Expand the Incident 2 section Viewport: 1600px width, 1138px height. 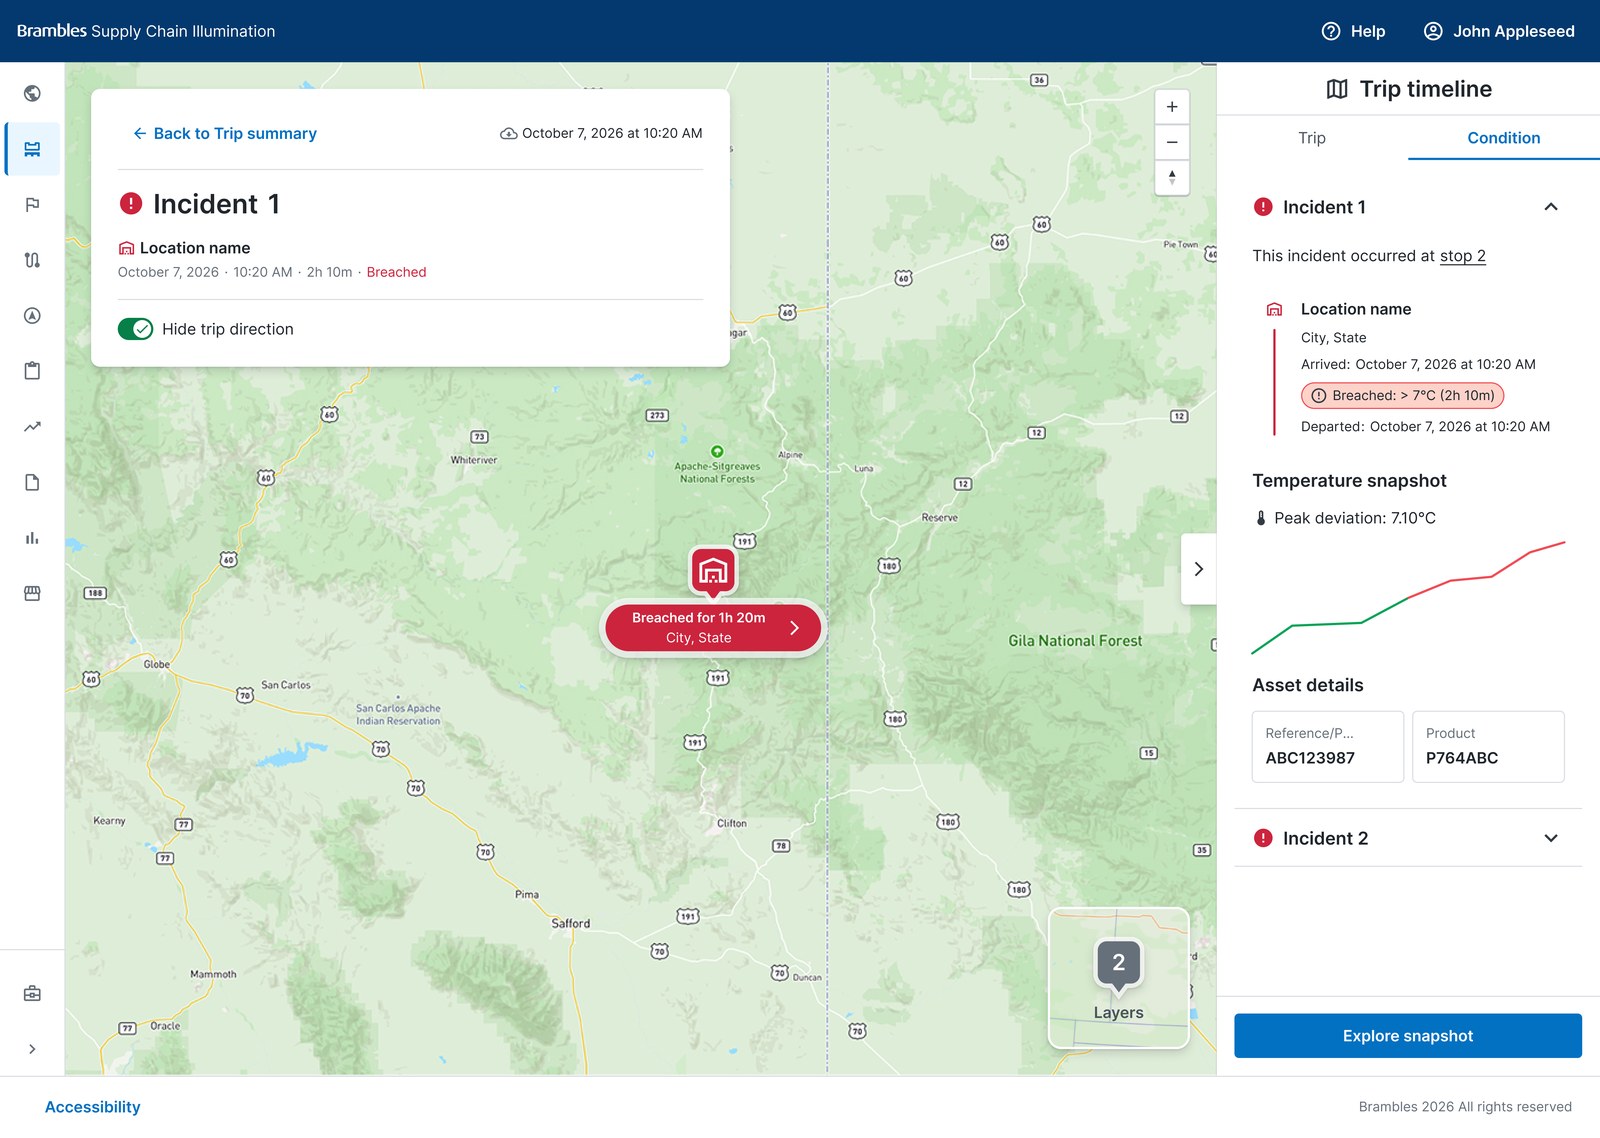tap(1551, 838)
